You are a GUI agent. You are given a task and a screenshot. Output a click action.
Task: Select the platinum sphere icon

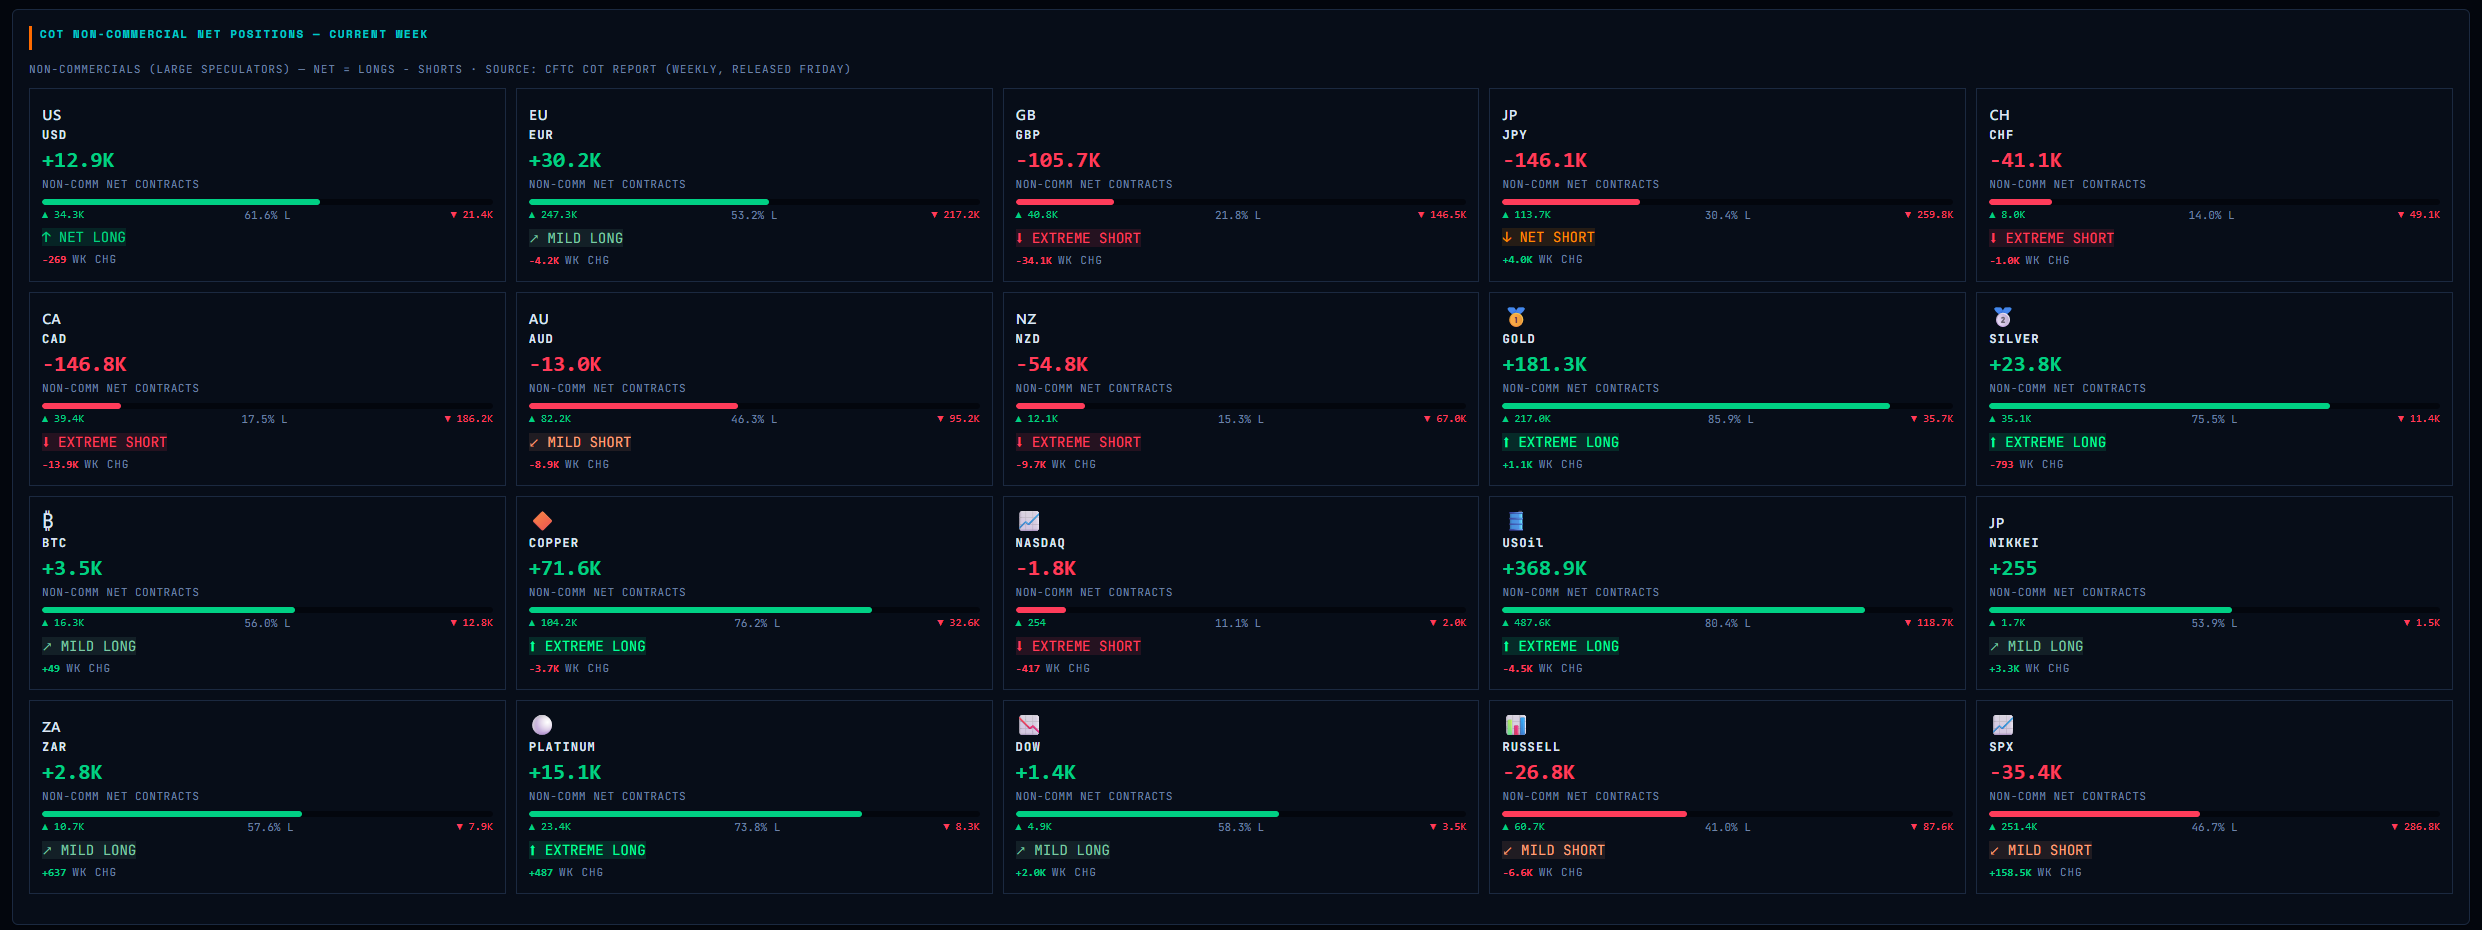point(542,725)
